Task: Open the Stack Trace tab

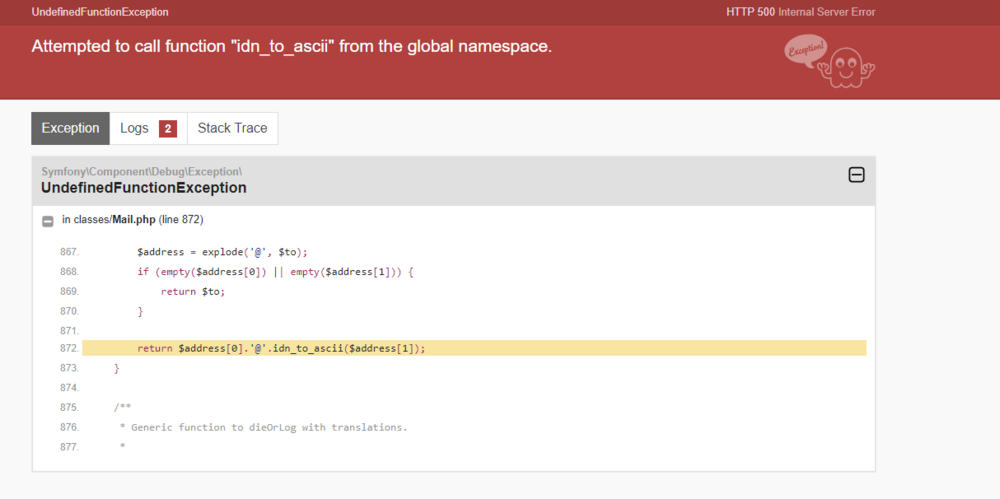Action: point(232,128)
